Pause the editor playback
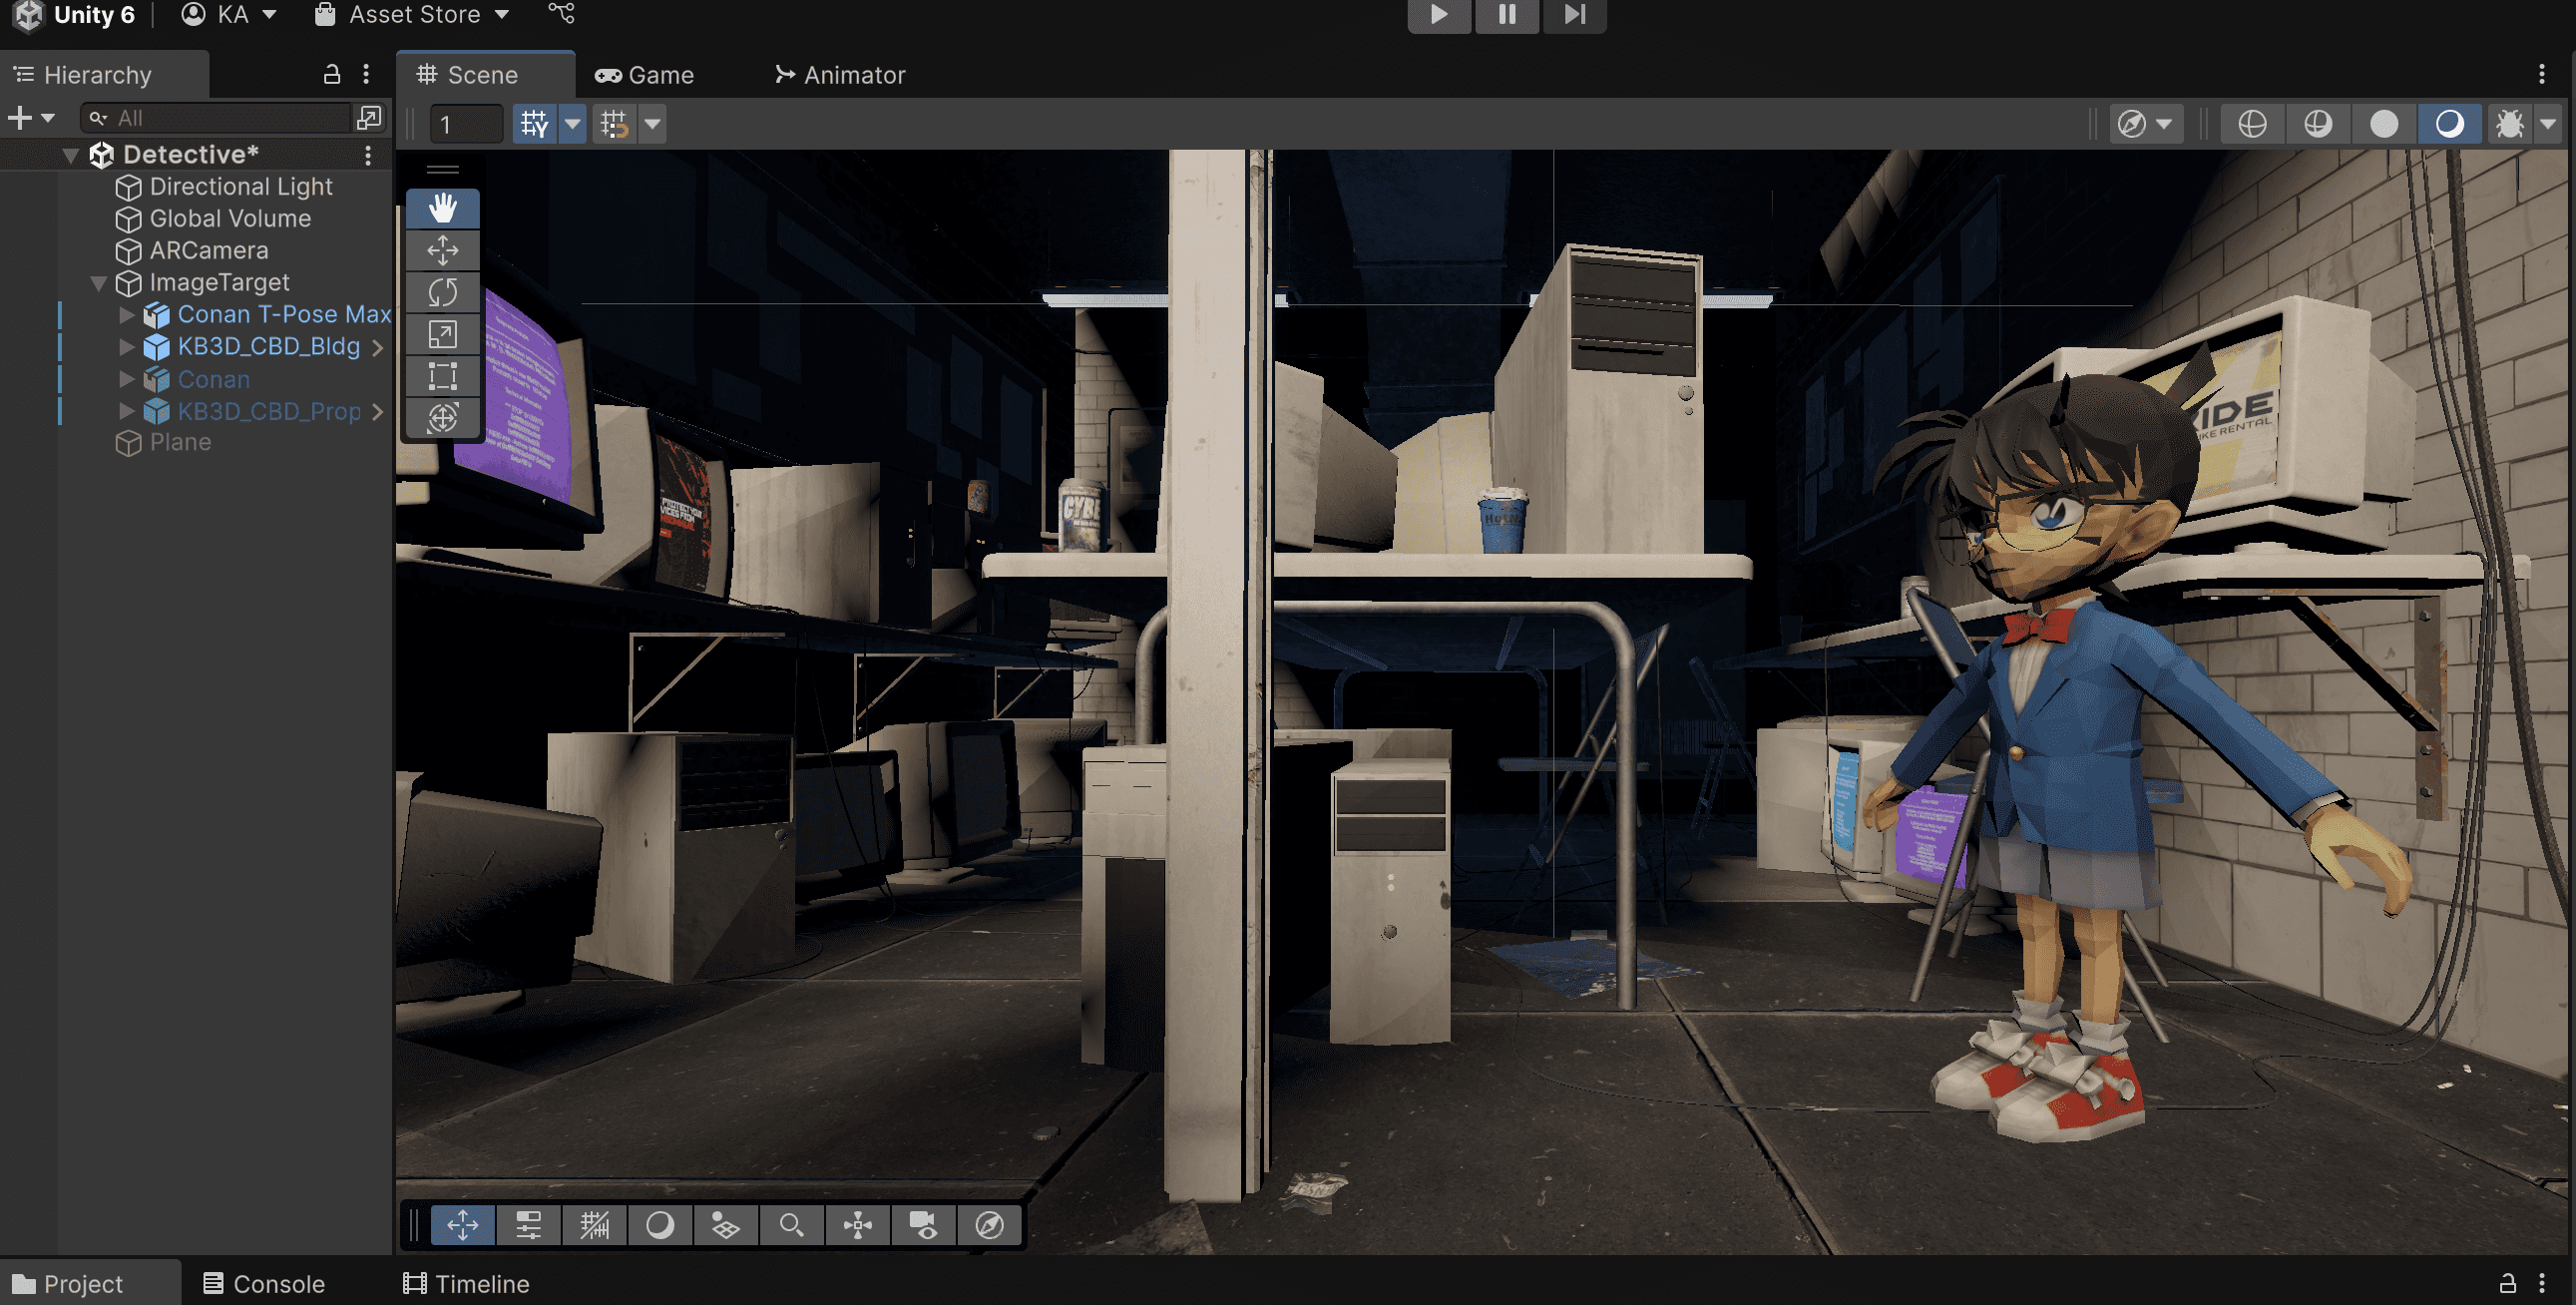 pyautogui.click(x=1507, y=15)
